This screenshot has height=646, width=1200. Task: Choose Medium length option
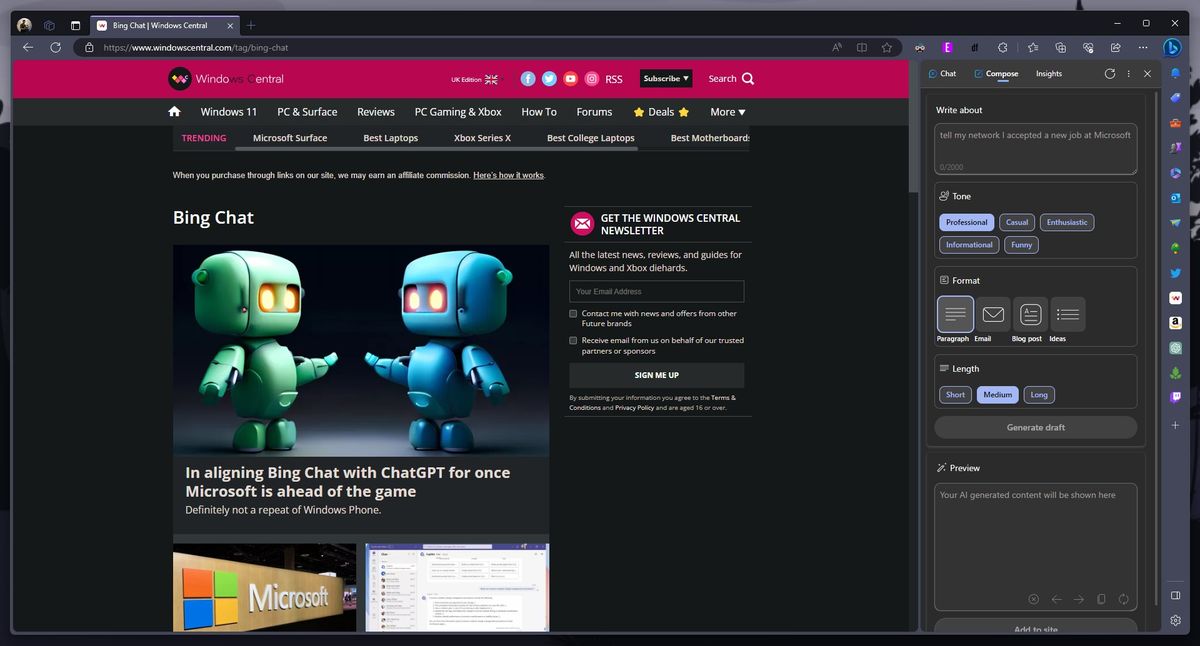point(997,395)
